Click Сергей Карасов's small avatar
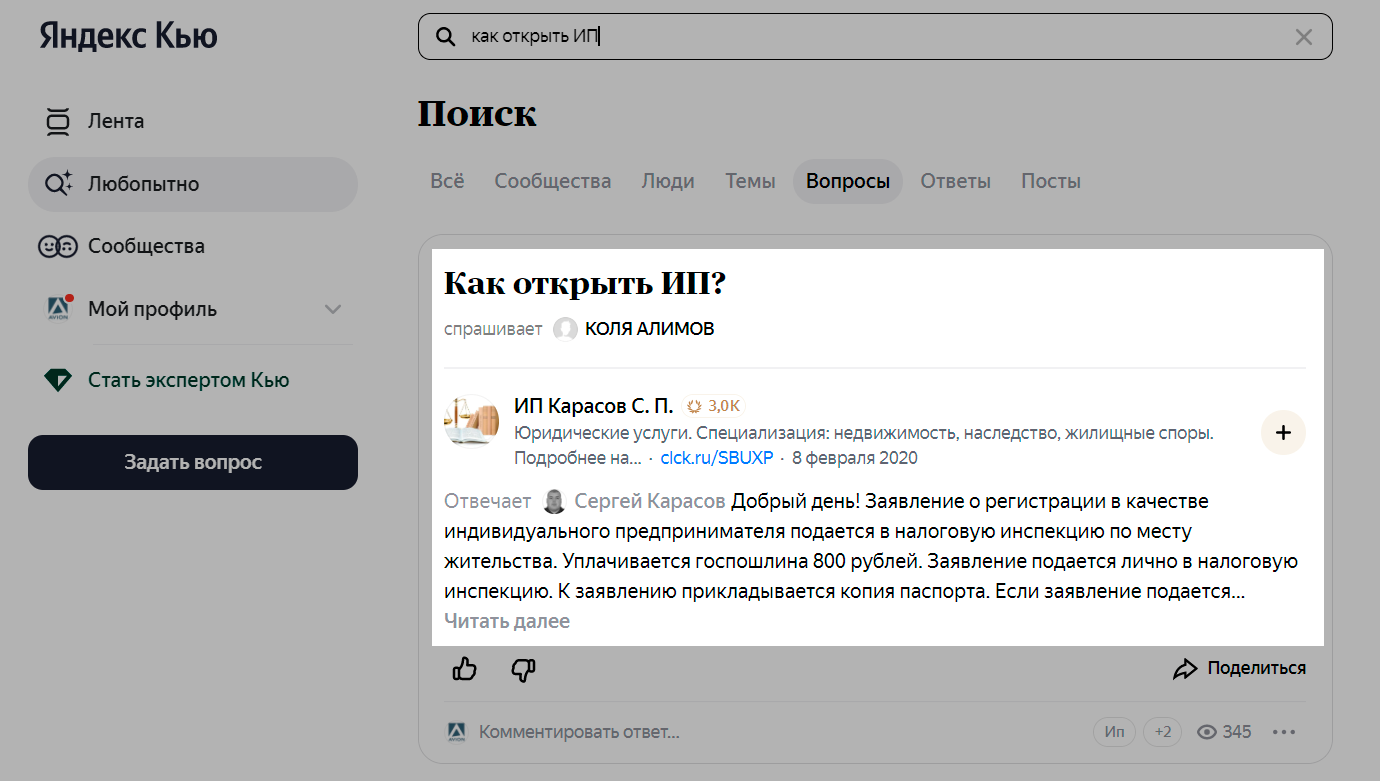 click(554, 501)
